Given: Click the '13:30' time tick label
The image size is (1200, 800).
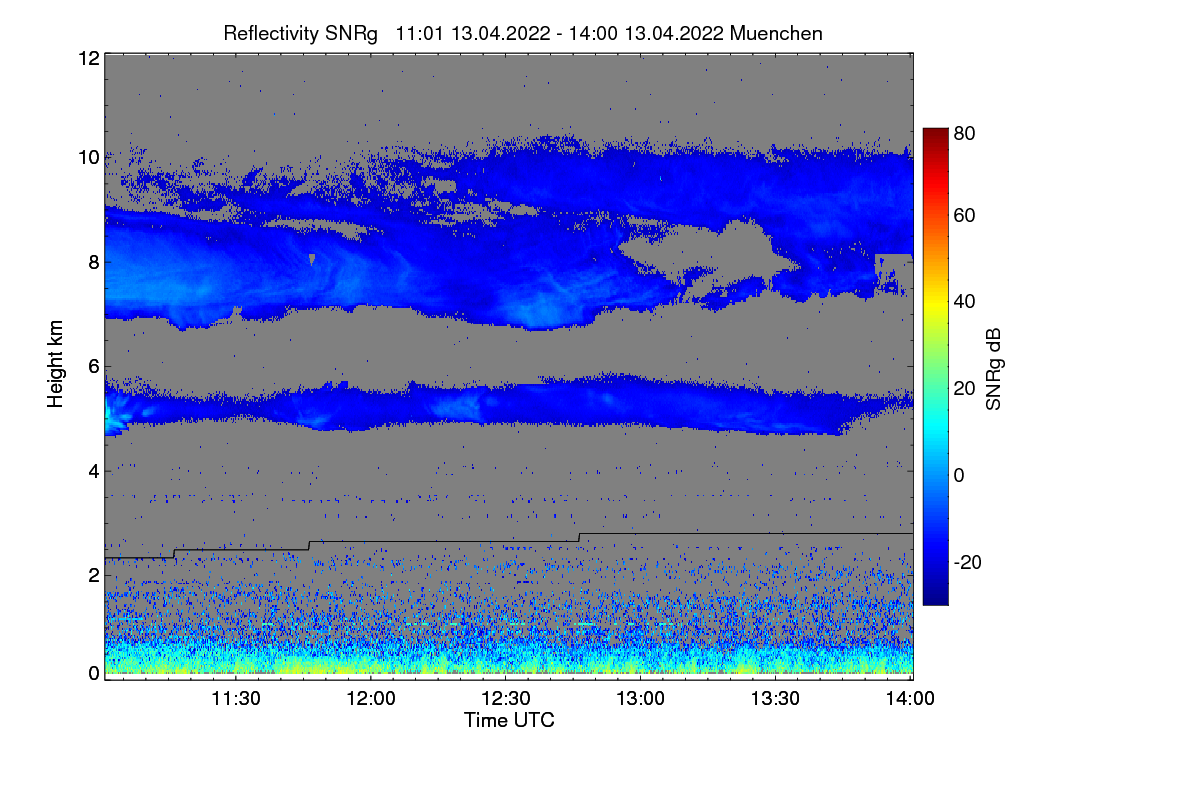Looking at the screenshot, I should point(776,699).
